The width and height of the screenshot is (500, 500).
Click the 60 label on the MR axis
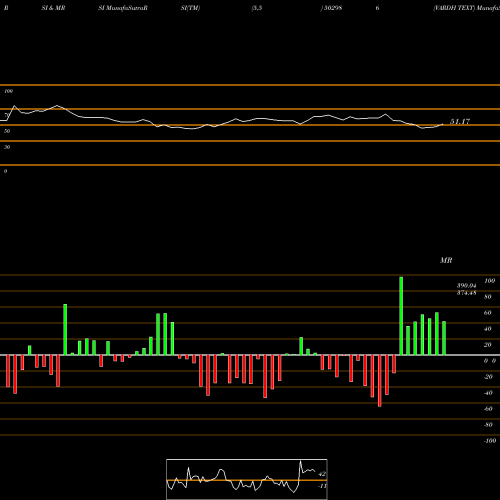[487, 313]
